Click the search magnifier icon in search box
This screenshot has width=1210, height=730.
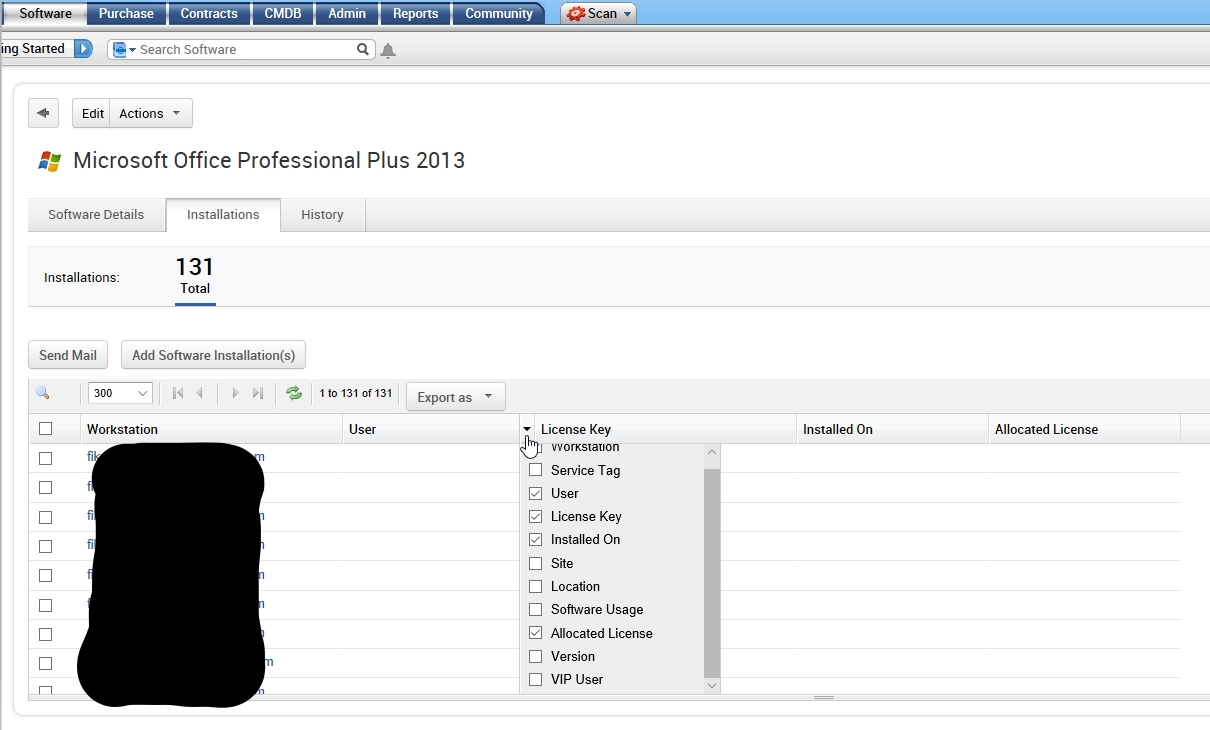click(x=363, y=49)
